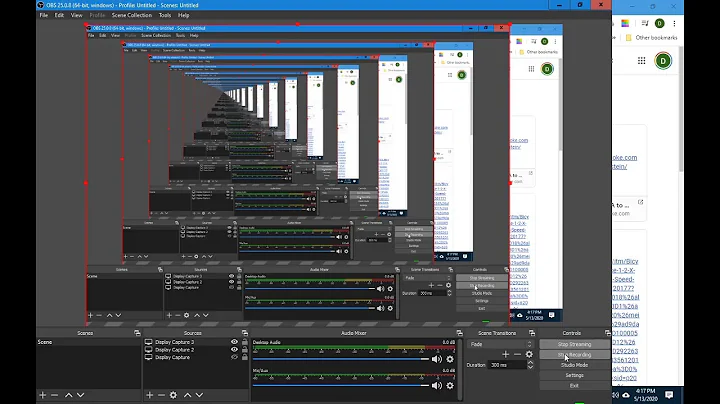Open the File menu

tap(44, 15)
